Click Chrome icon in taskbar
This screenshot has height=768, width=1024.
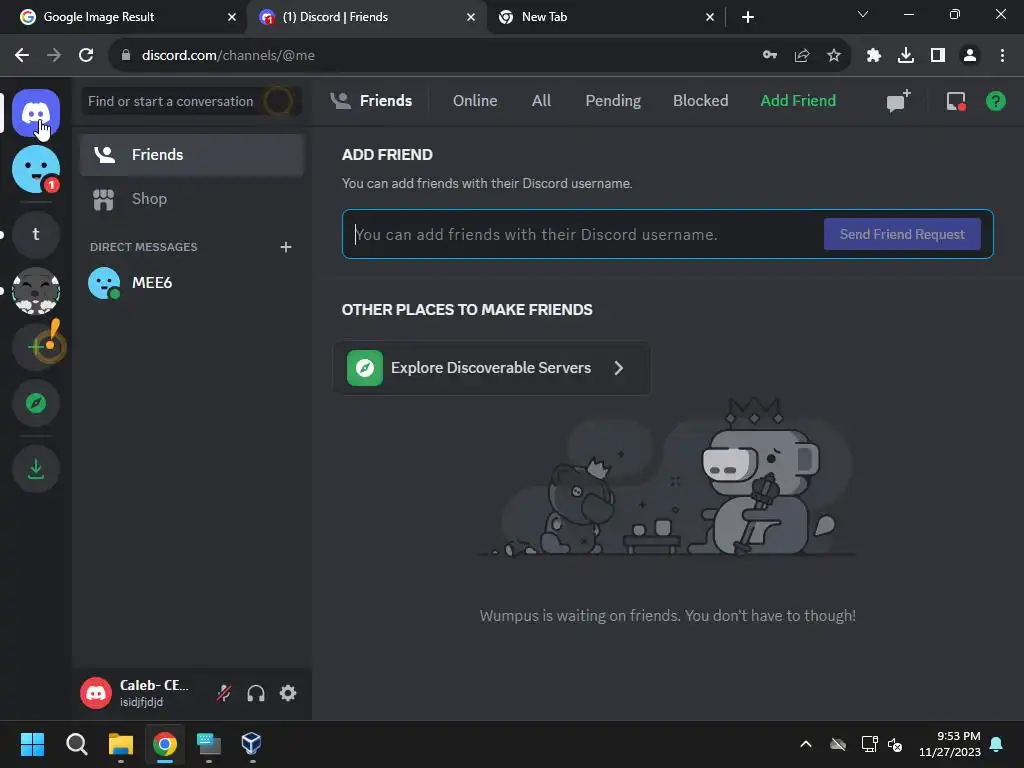point(165,744)
